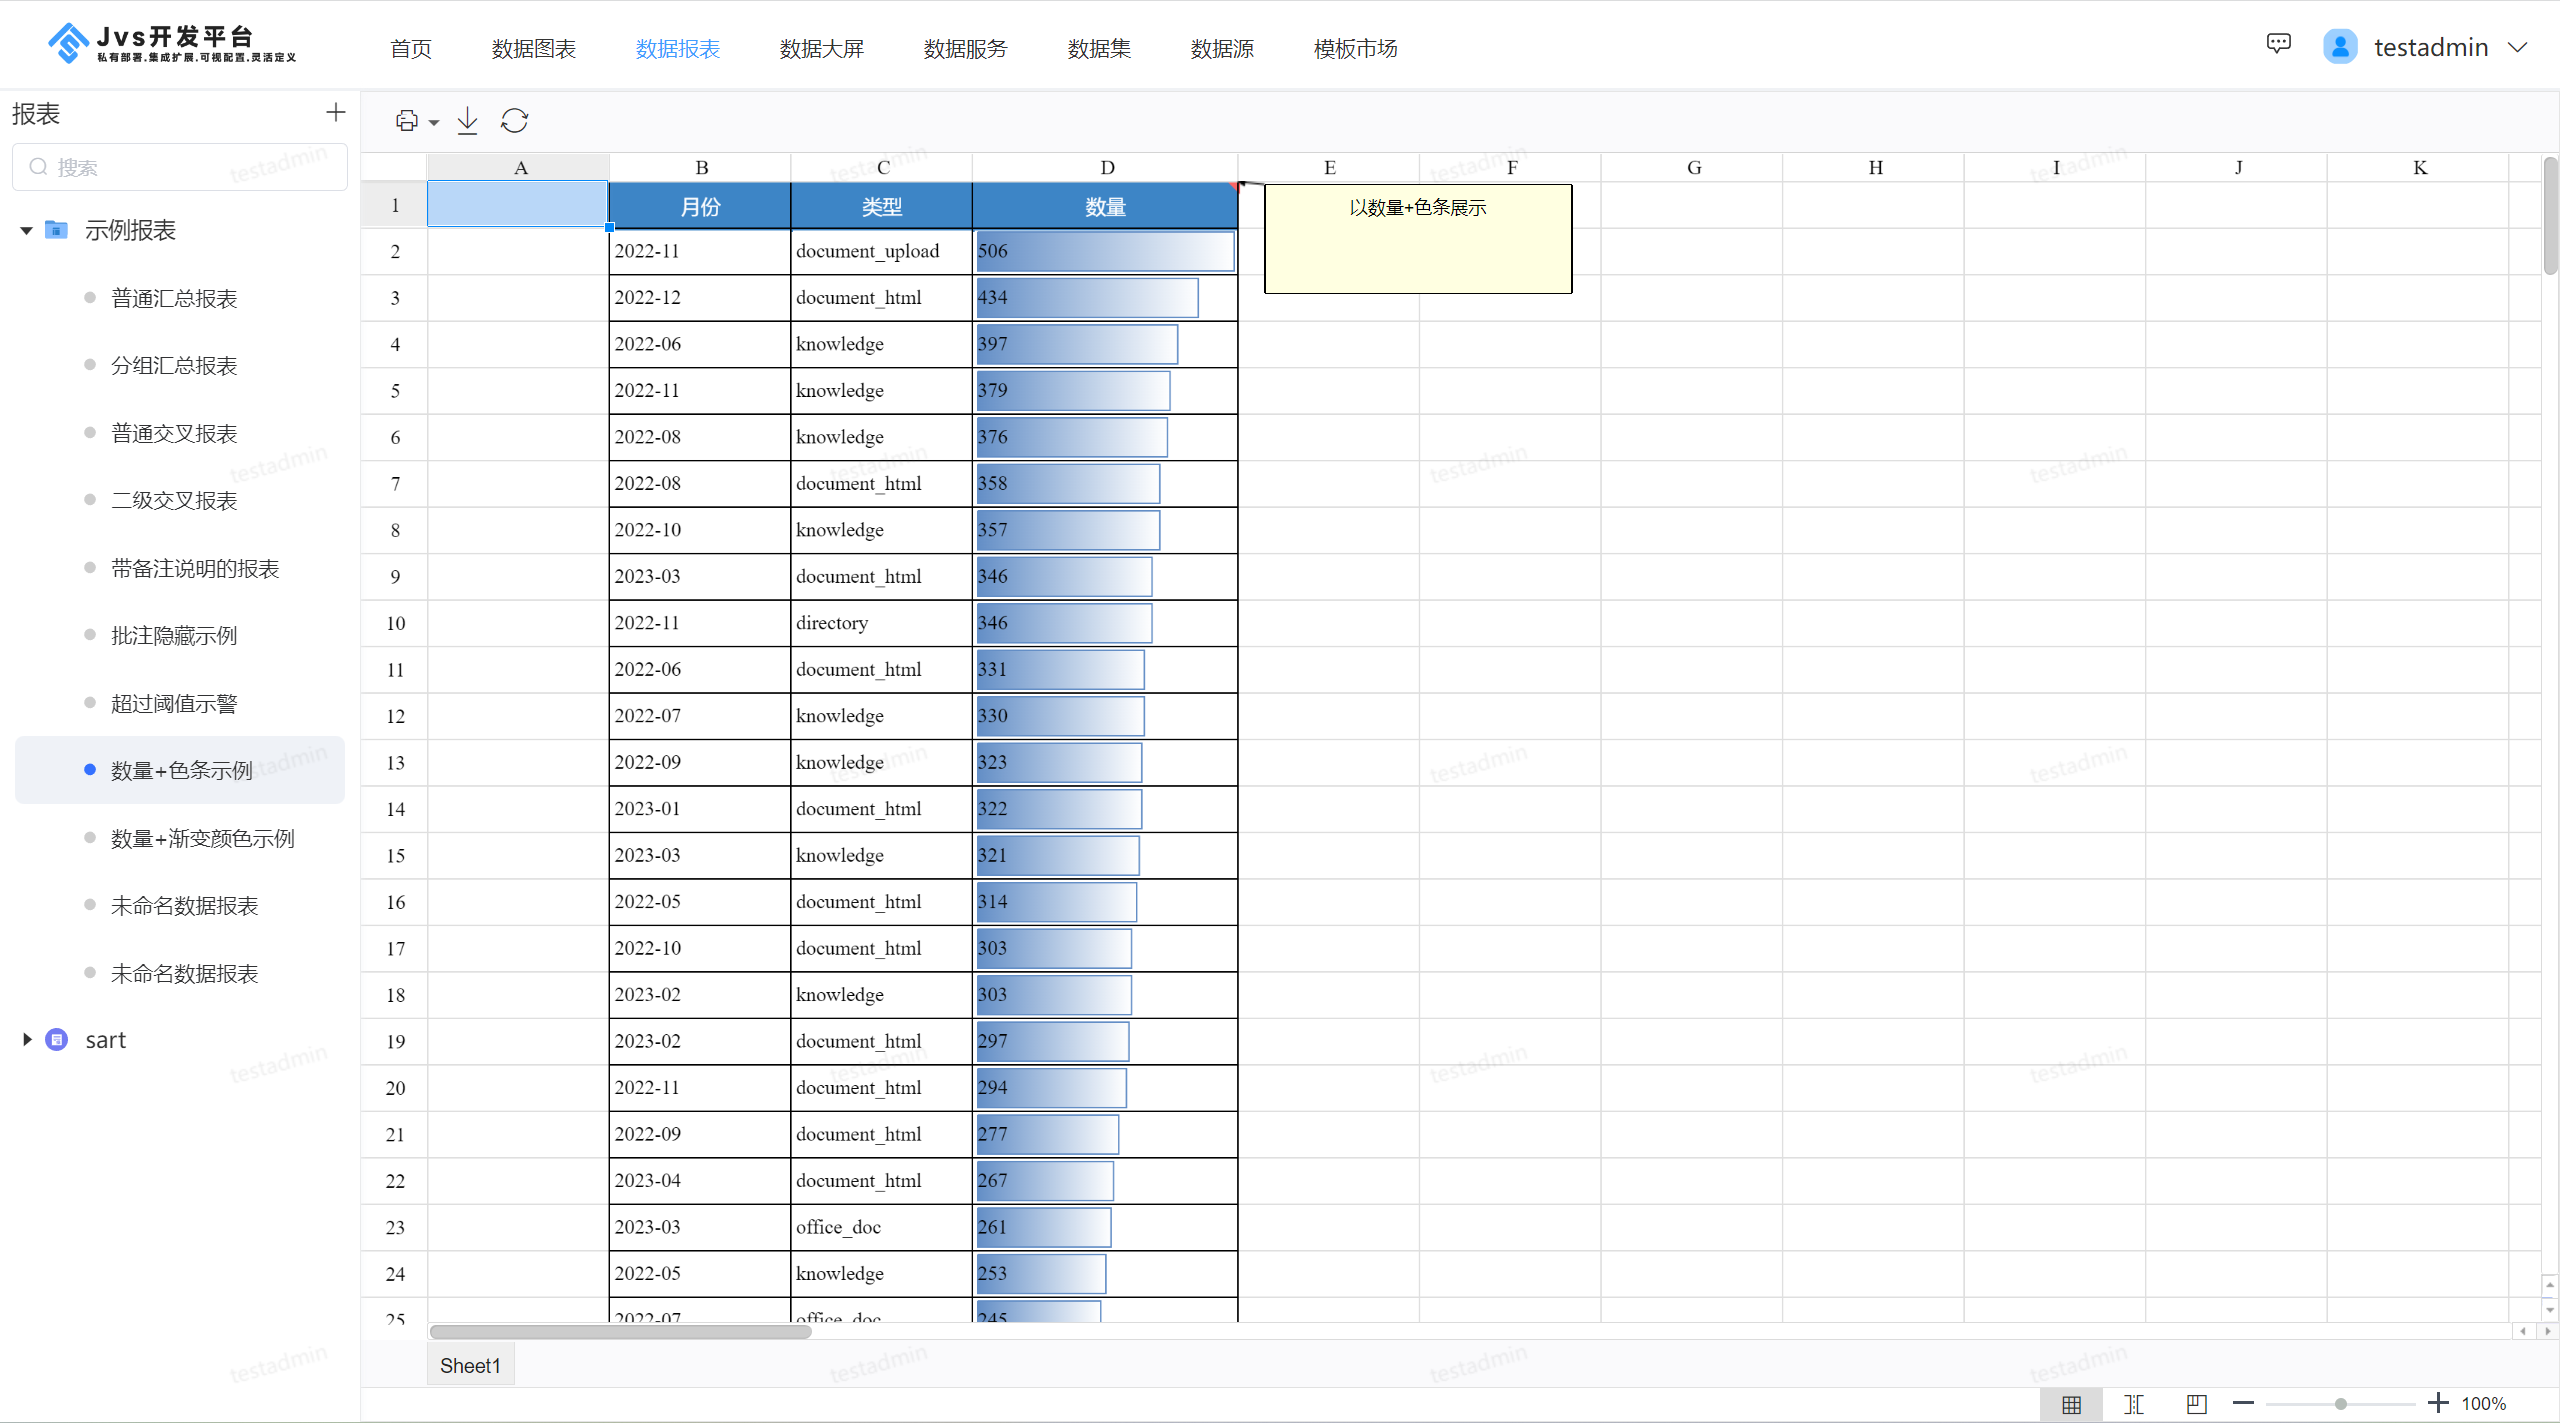This screenshot has width=2560, height=1423.
Task: Click the testadmin avatar icon
Action: tap(2340, 45)
